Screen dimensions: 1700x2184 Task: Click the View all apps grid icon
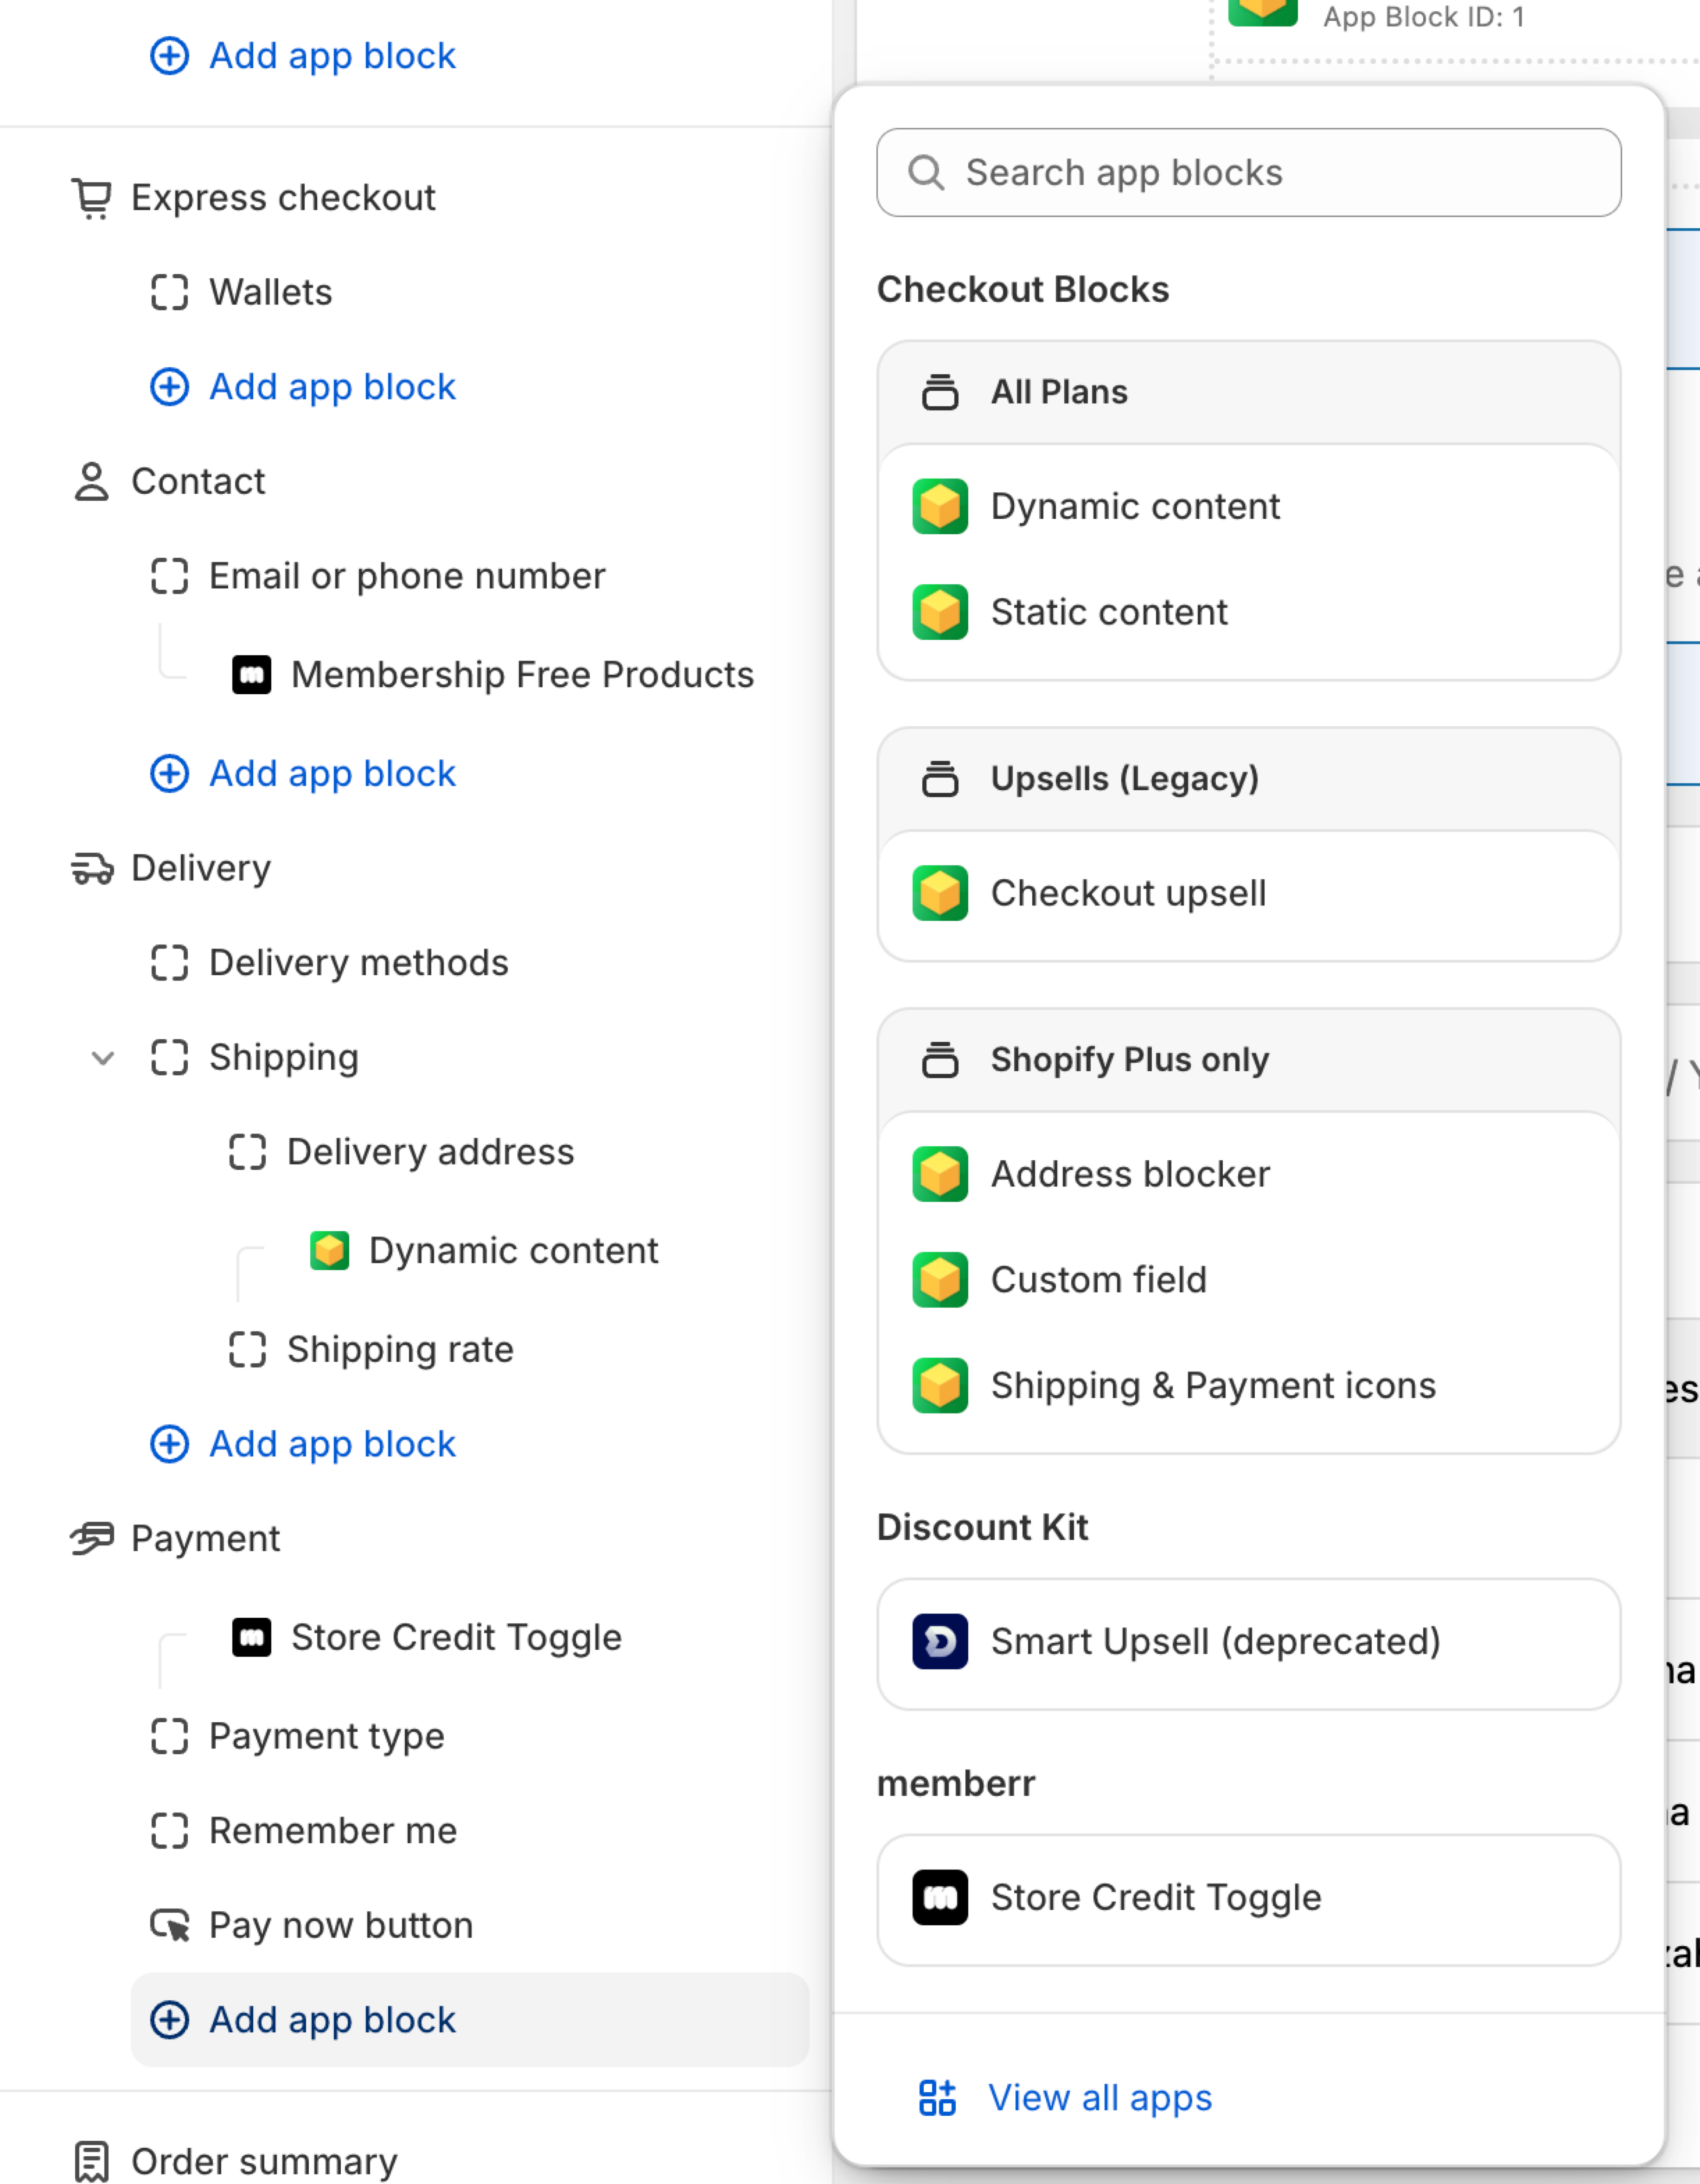click(937, 2097)
